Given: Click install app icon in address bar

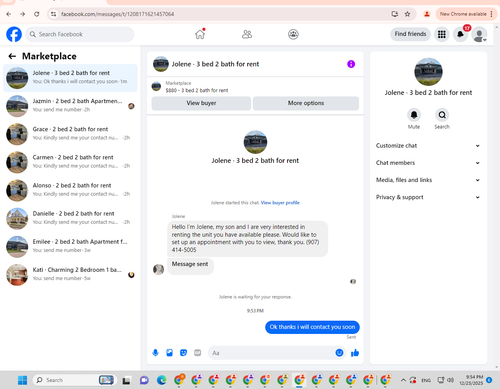Looking at the screenshot, I should (x=395, y=14).
